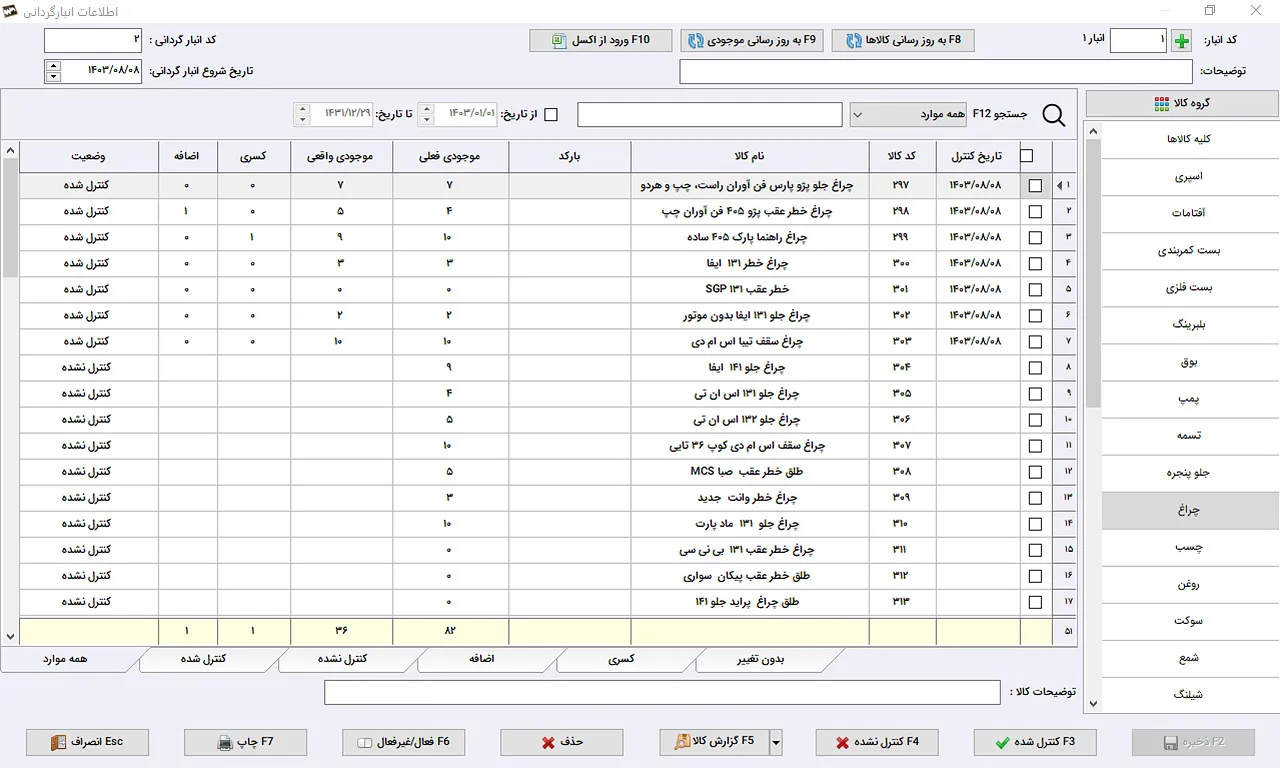The height and width of the screenshot is (768, 1280).
Task: Toggle the select-all checkbox in table header
Action: tap(1026, 156)
